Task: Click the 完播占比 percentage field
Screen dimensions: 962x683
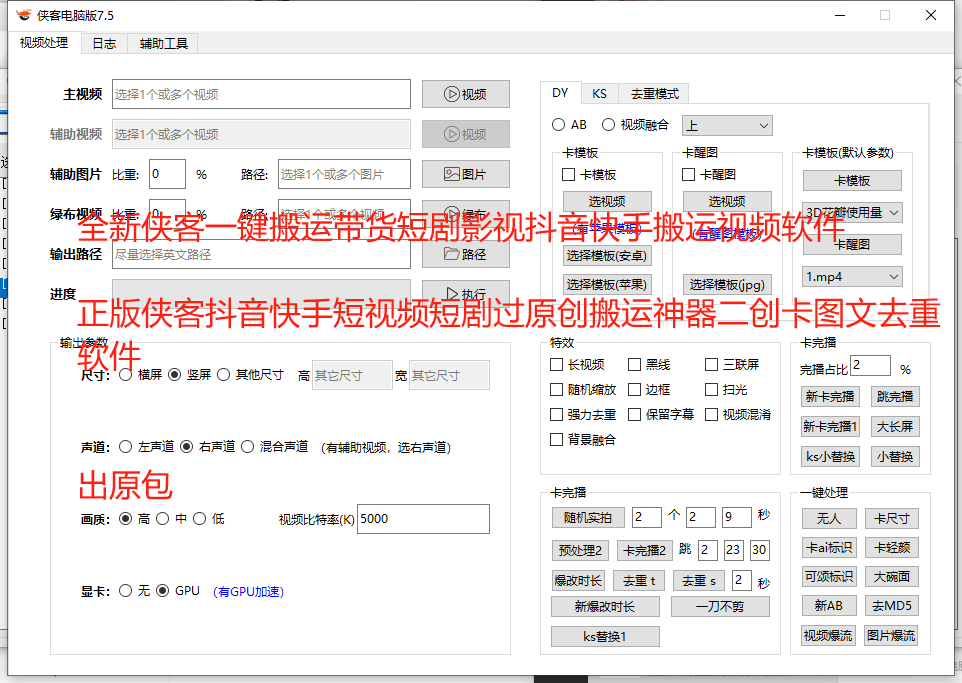Action: [870, 366]
